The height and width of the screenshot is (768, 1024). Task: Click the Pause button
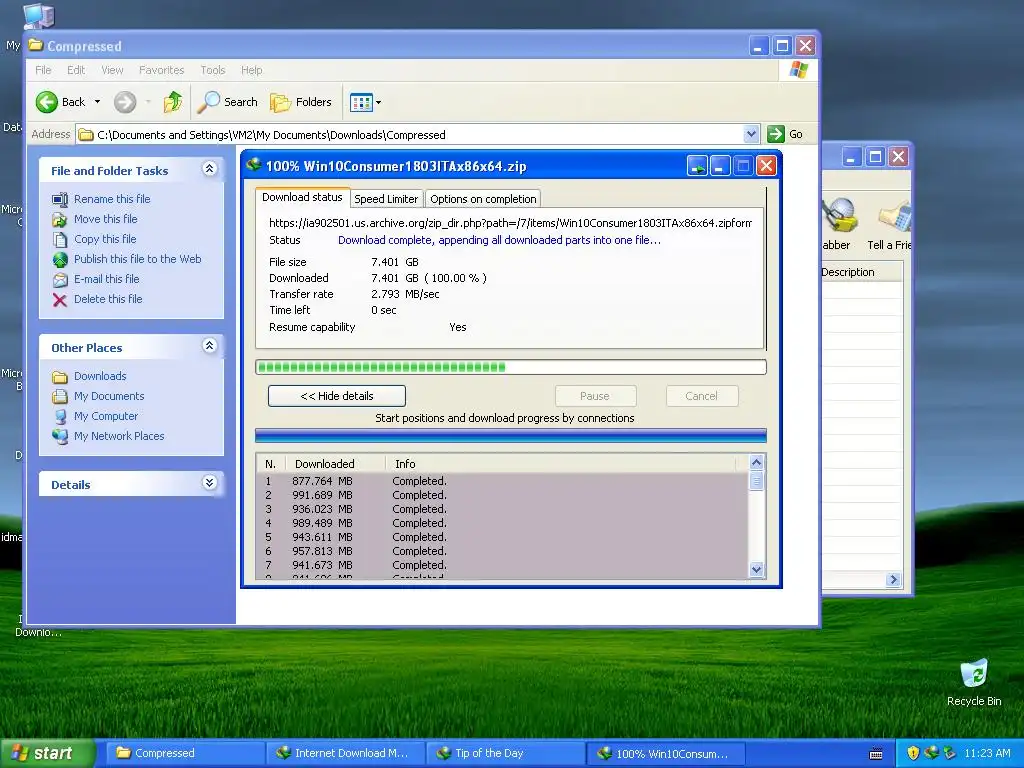click(595, 396)
